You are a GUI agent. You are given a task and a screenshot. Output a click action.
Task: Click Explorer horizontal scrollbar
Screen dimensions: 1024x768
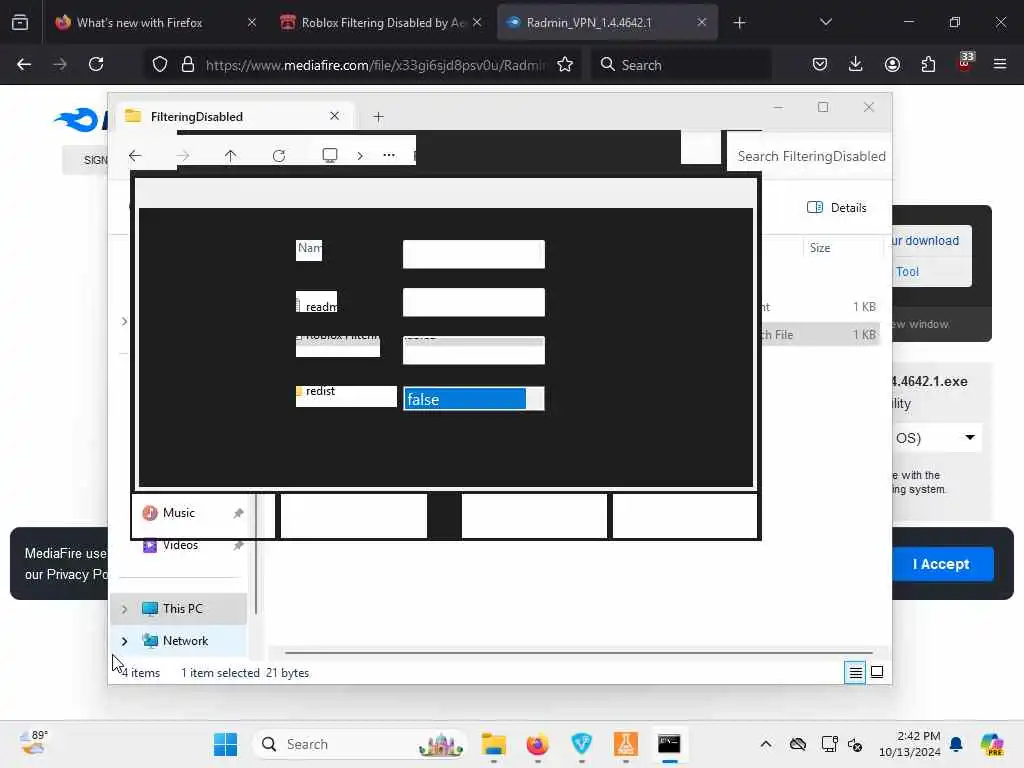[x=579, y=652]
